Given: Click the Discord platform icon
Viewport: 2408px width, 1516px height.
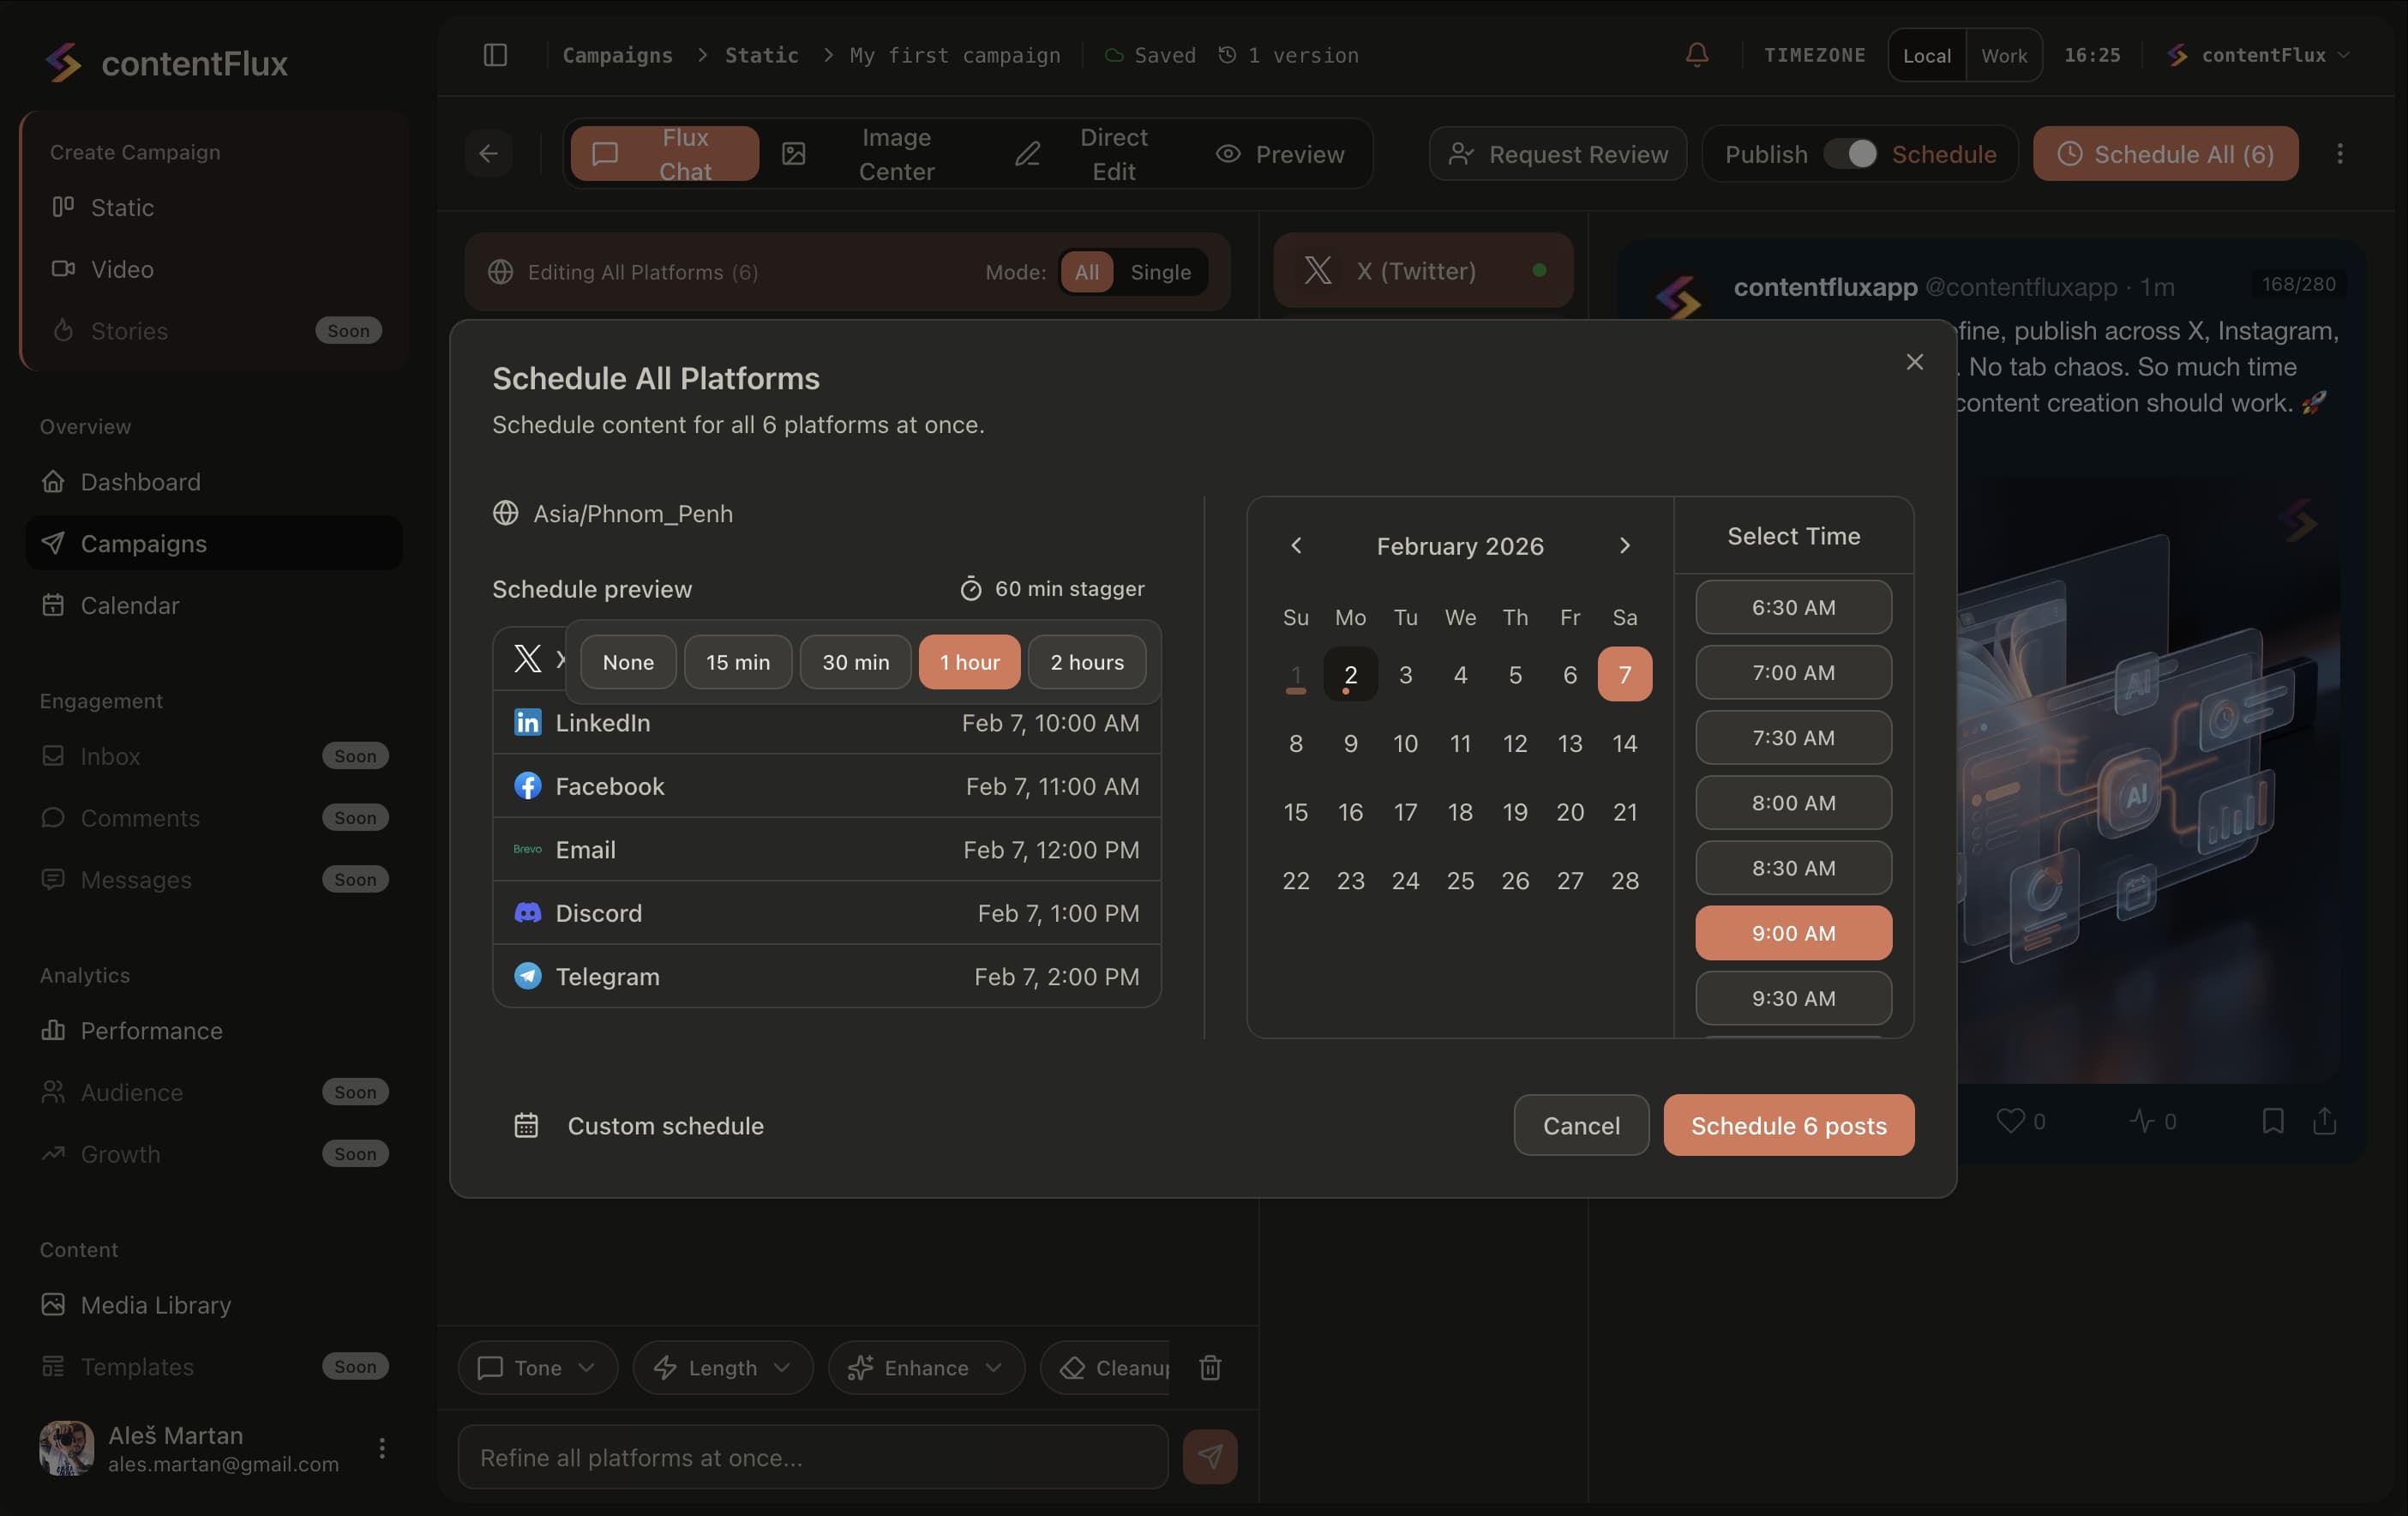Looking at the screenshot, I should 527,912.
